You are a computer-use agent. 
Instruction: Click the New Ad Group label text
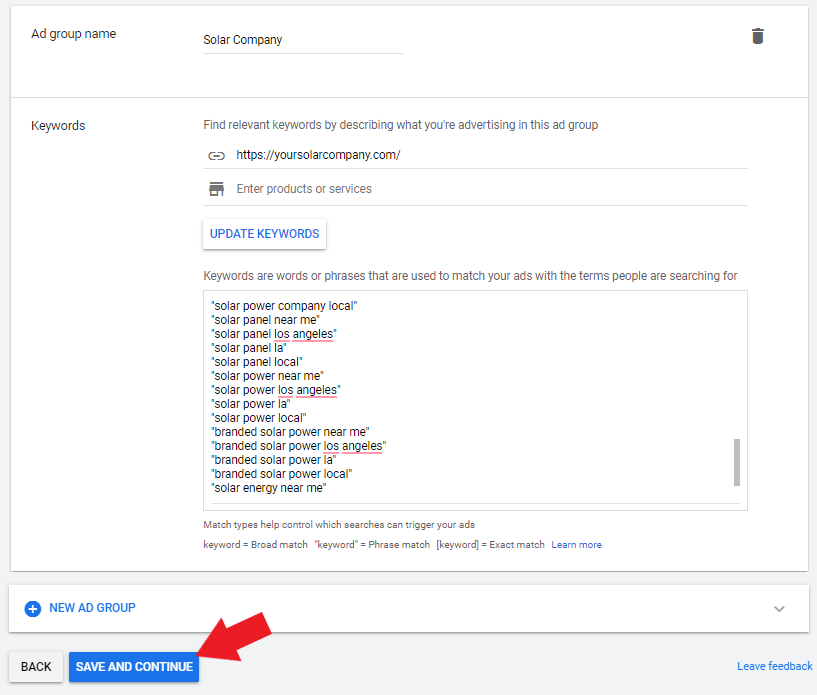coord(92,608)
